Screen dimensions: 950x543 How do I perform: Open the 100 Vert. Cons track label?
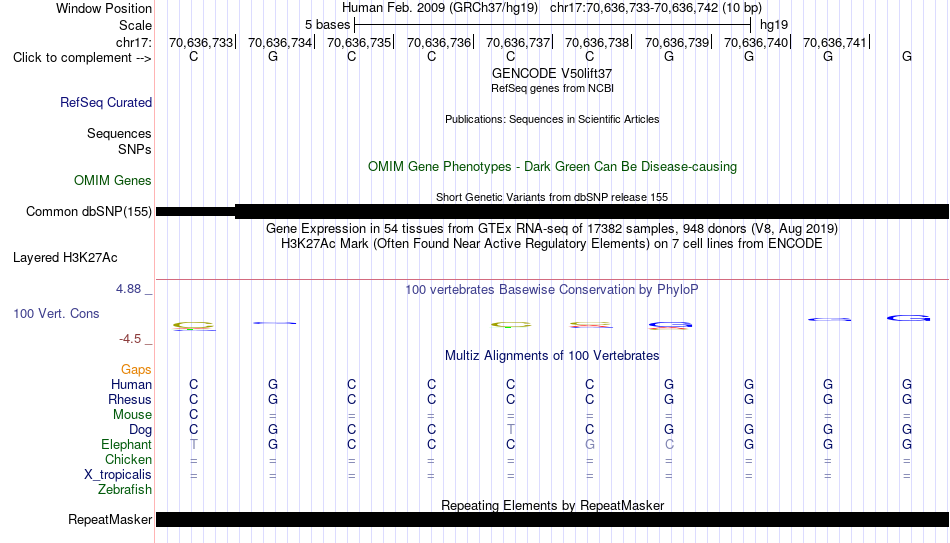56,313
